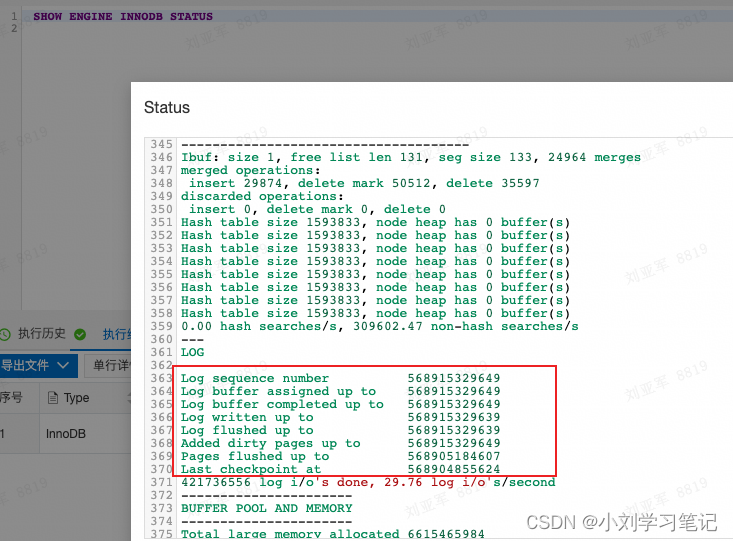This screenshot has width=733, height=541.
Task: Click the execution history clock icon
Action: pyautogui.click(x=5, y=334)
